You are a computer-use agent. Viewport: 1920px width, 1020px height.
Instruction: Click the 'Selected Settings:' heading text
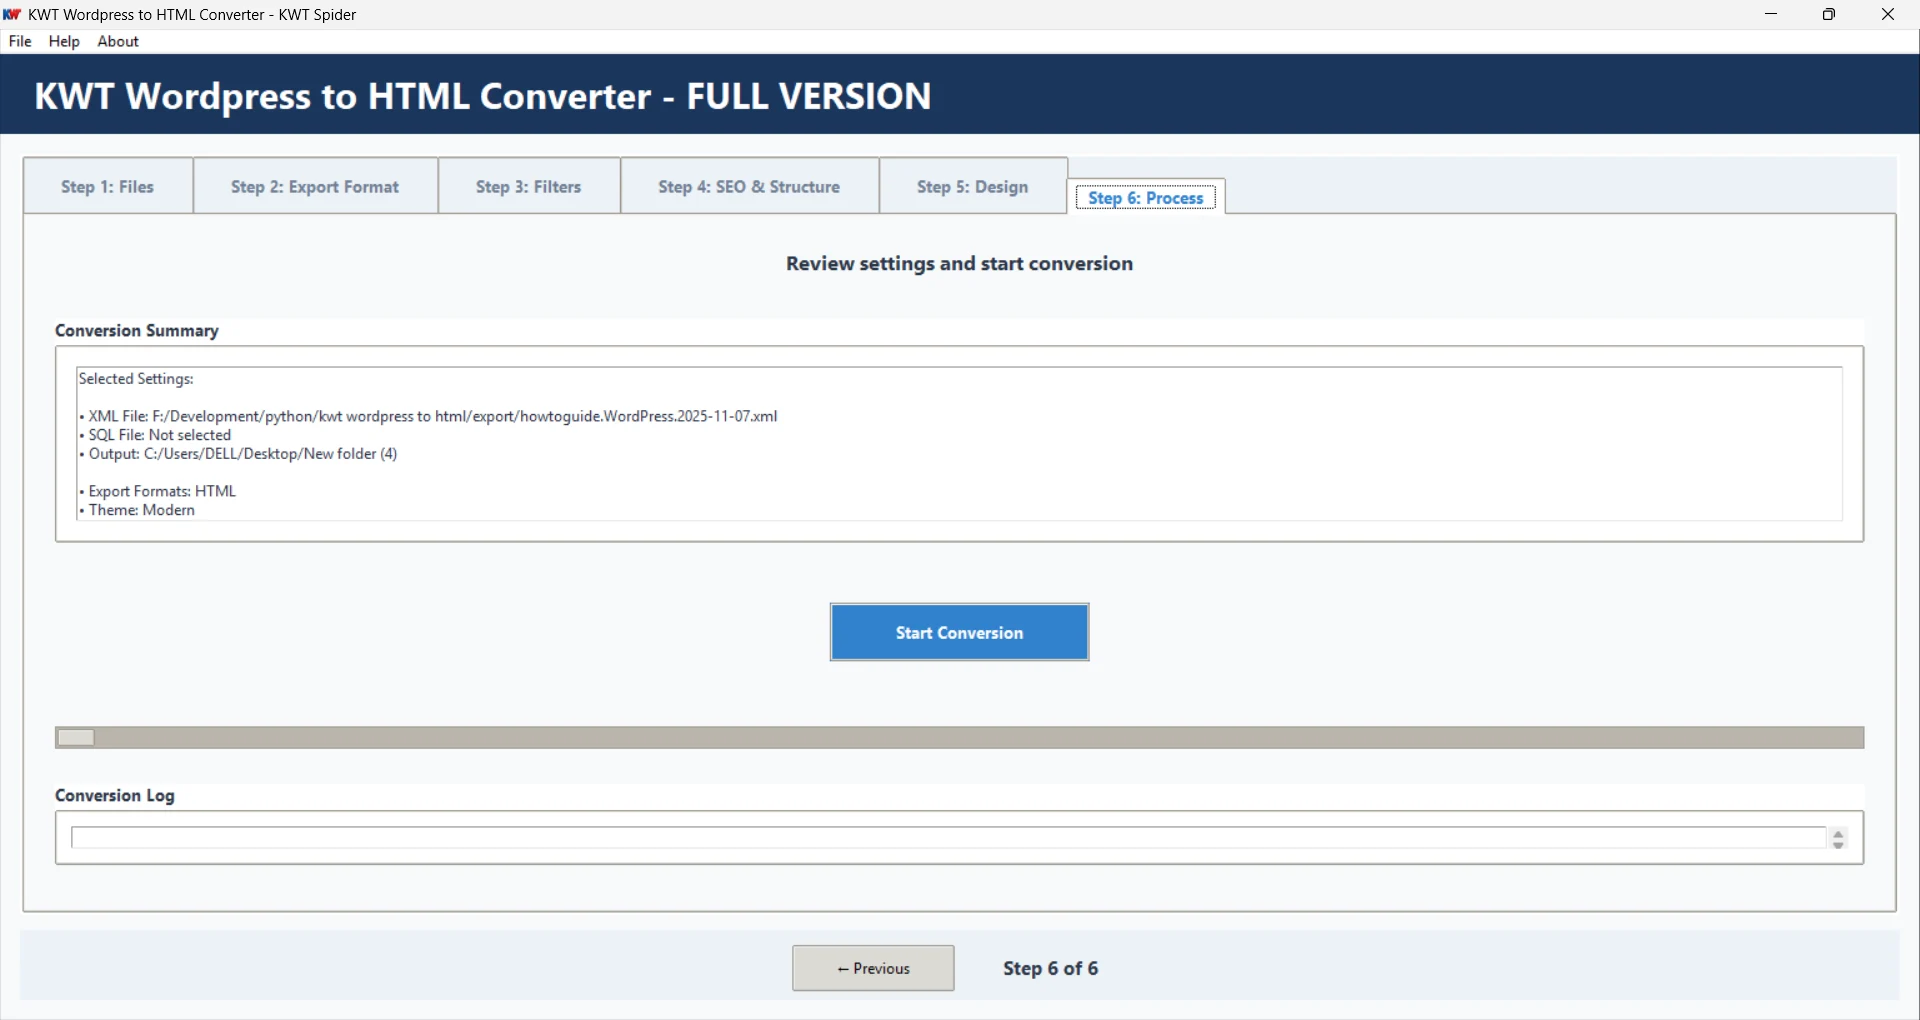(x=136, y=379)
